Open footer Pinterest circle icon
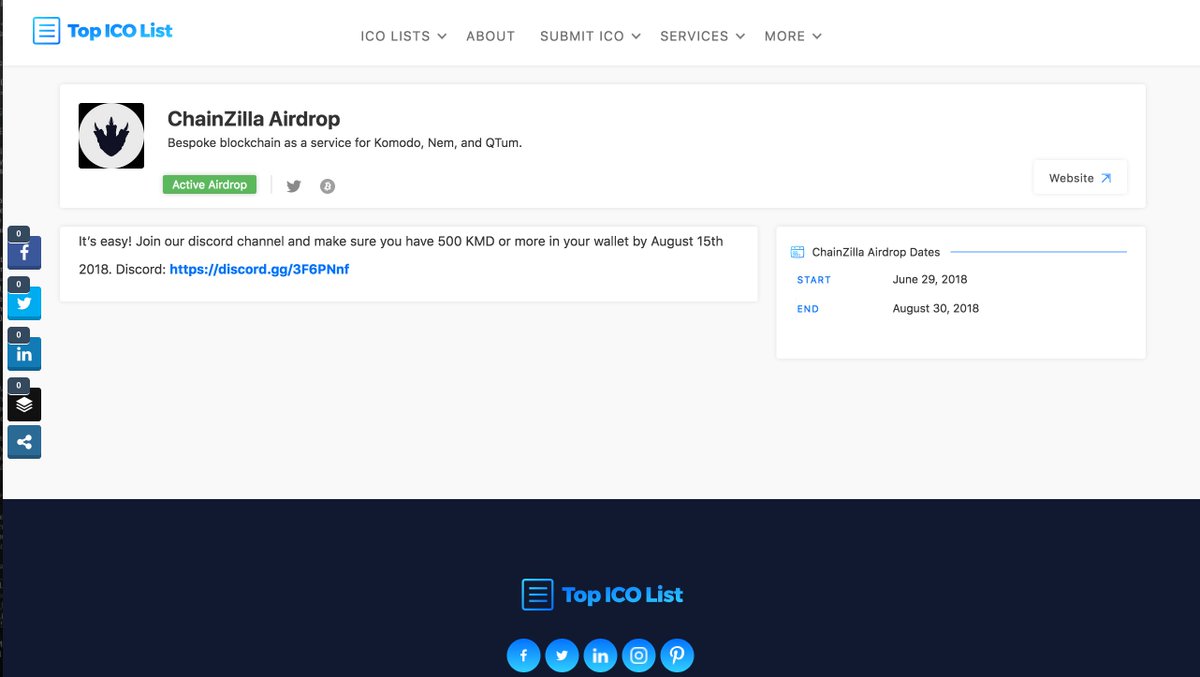 677,656
